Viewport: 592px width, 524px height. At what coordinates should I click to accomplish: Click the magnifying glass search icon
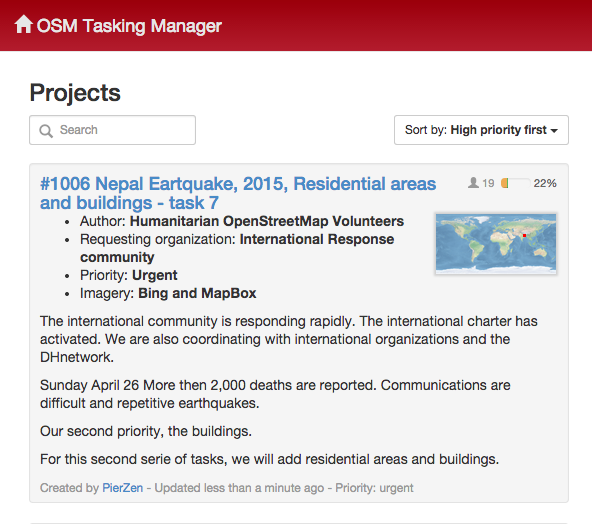point(46,131)
